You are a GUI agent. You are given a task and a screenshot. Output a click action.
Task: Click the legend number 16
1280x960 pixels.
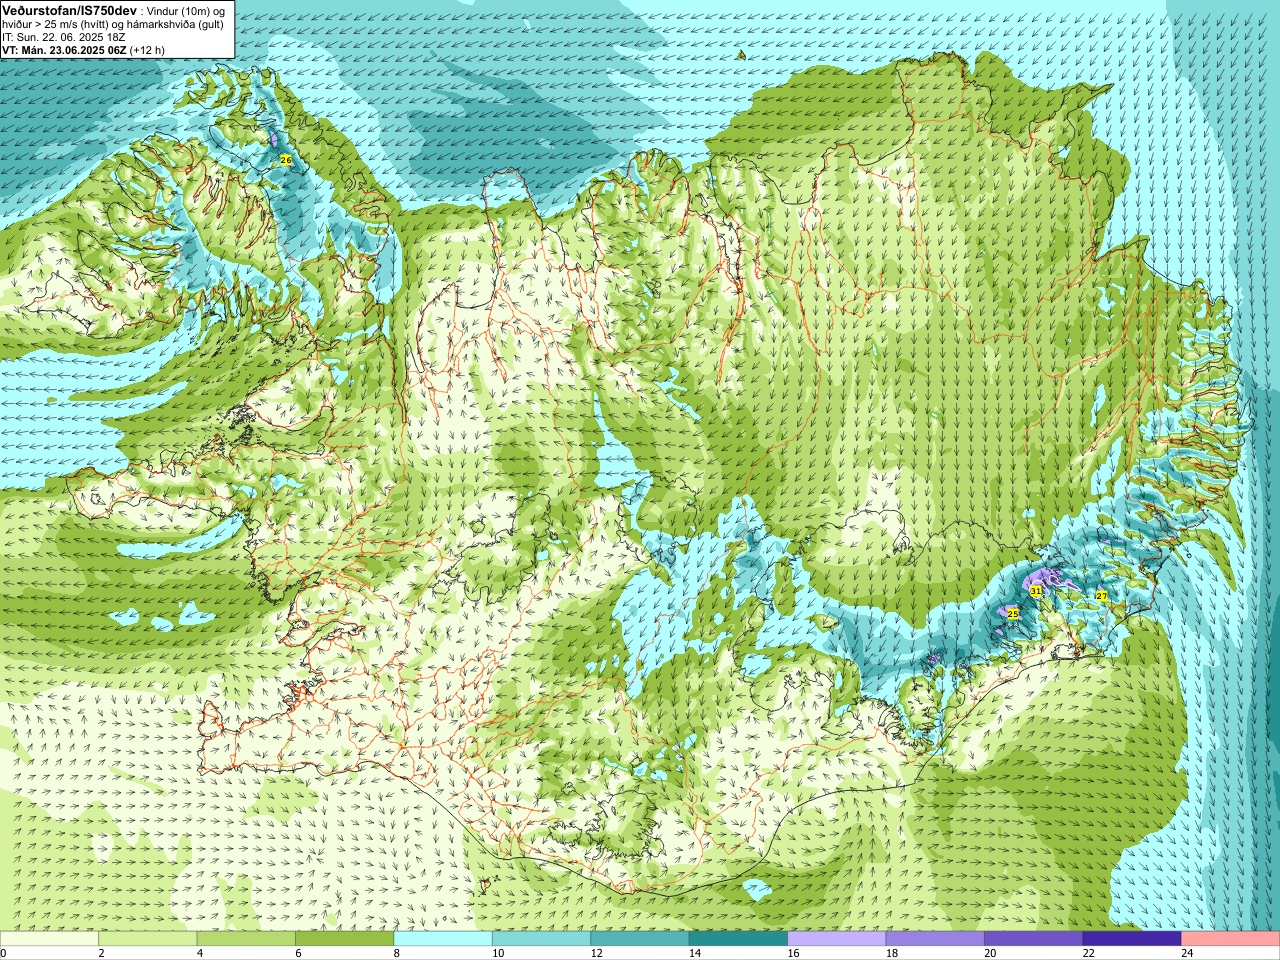pyautogui.click(x=792, y=953)
